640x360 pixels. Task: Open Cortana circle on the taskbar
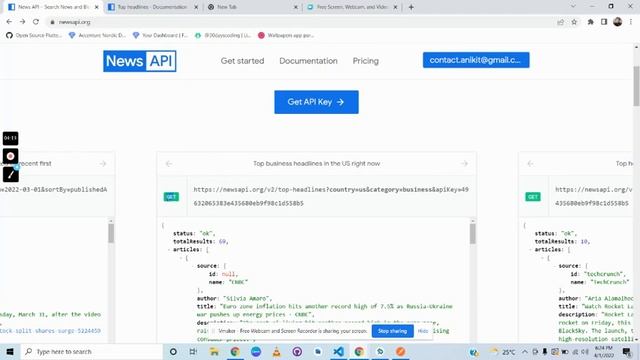(x=173, y=351)
